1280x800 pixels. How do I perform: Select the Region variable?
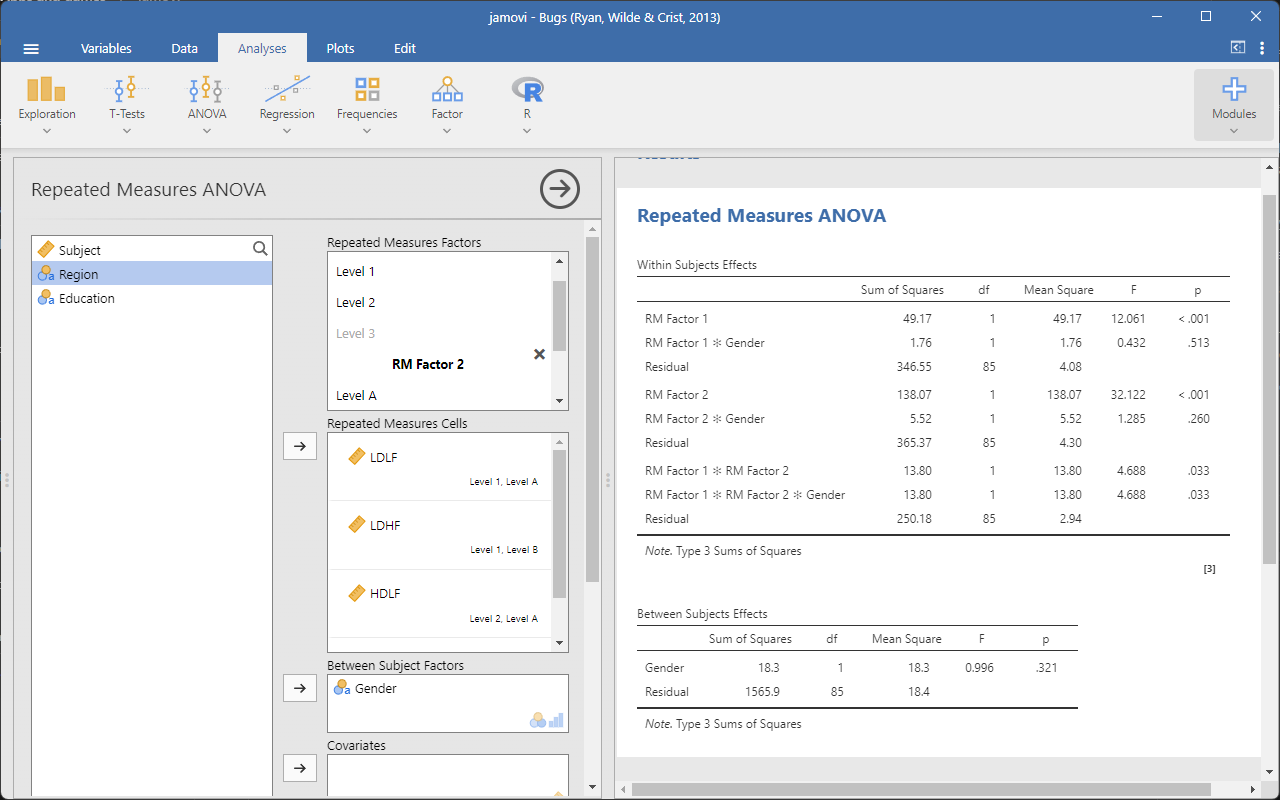tap(152, 274)
